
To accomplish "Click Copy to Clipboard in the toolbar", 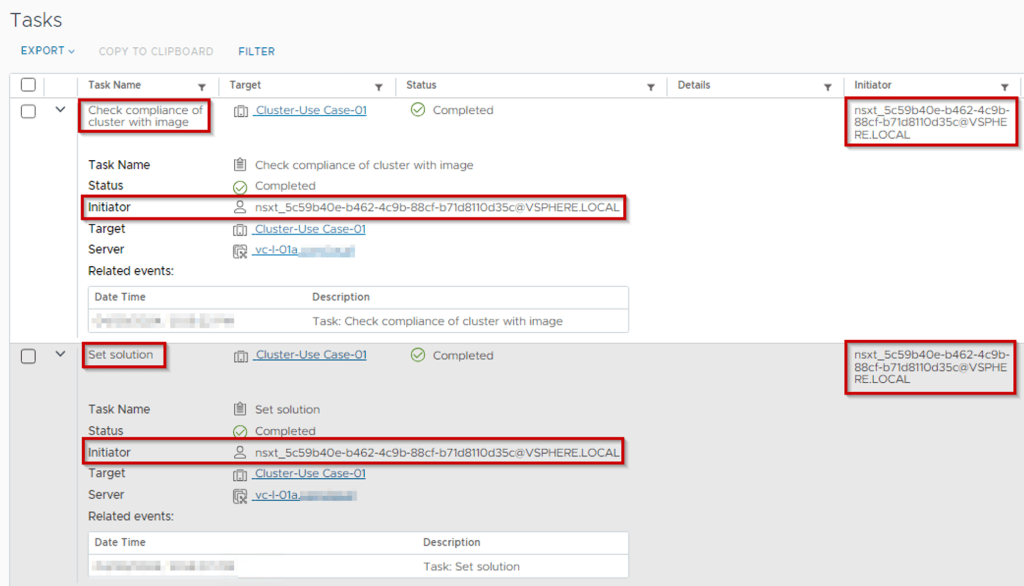I will pos(156,51).
